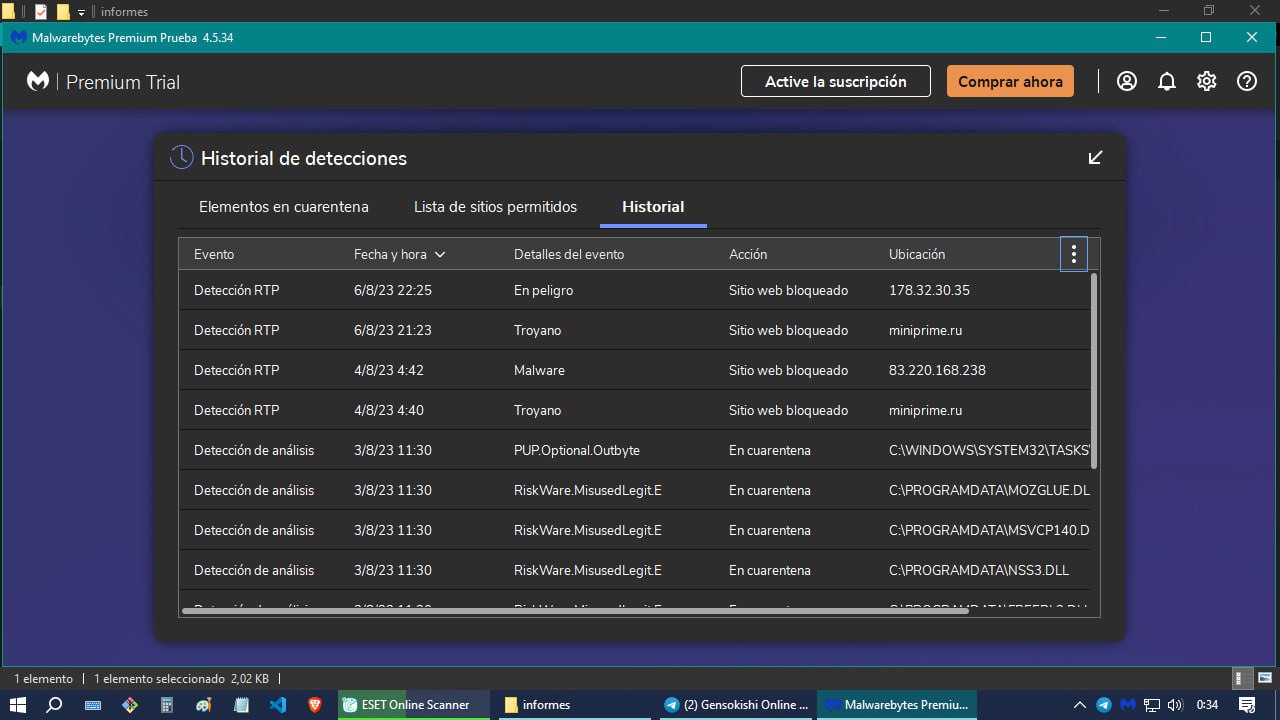Open the on-screen keyboard taskbar icon
1280x720 pixels.
[x=92, y=704]
